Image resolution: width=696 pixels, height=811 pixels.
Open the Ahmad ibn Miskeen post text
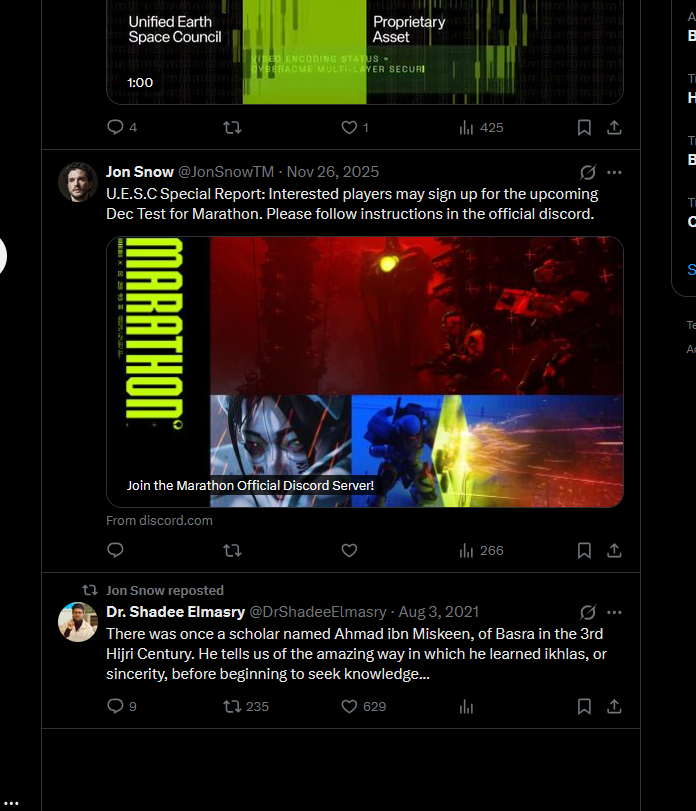[356, 654]
